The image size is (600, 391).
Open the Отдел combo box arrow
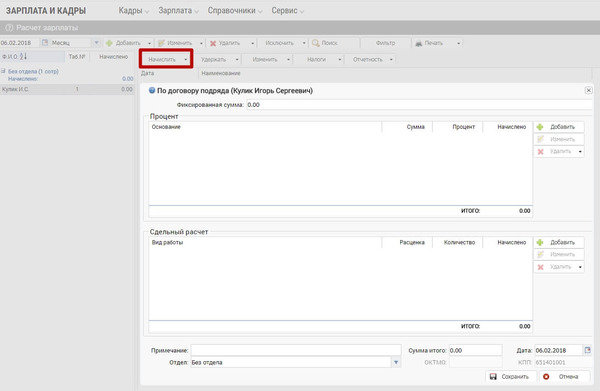pos(396,362)
